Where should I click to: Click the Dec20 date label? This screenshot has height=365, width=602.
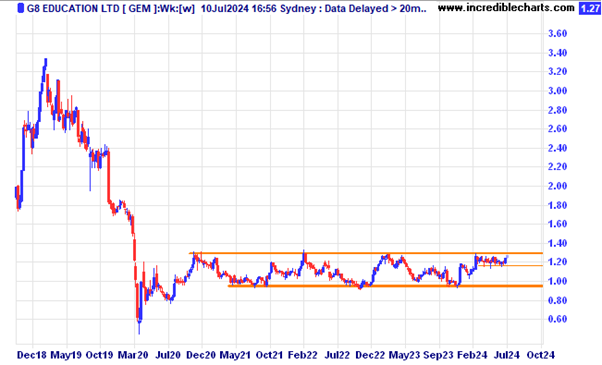tap(201, 355)
